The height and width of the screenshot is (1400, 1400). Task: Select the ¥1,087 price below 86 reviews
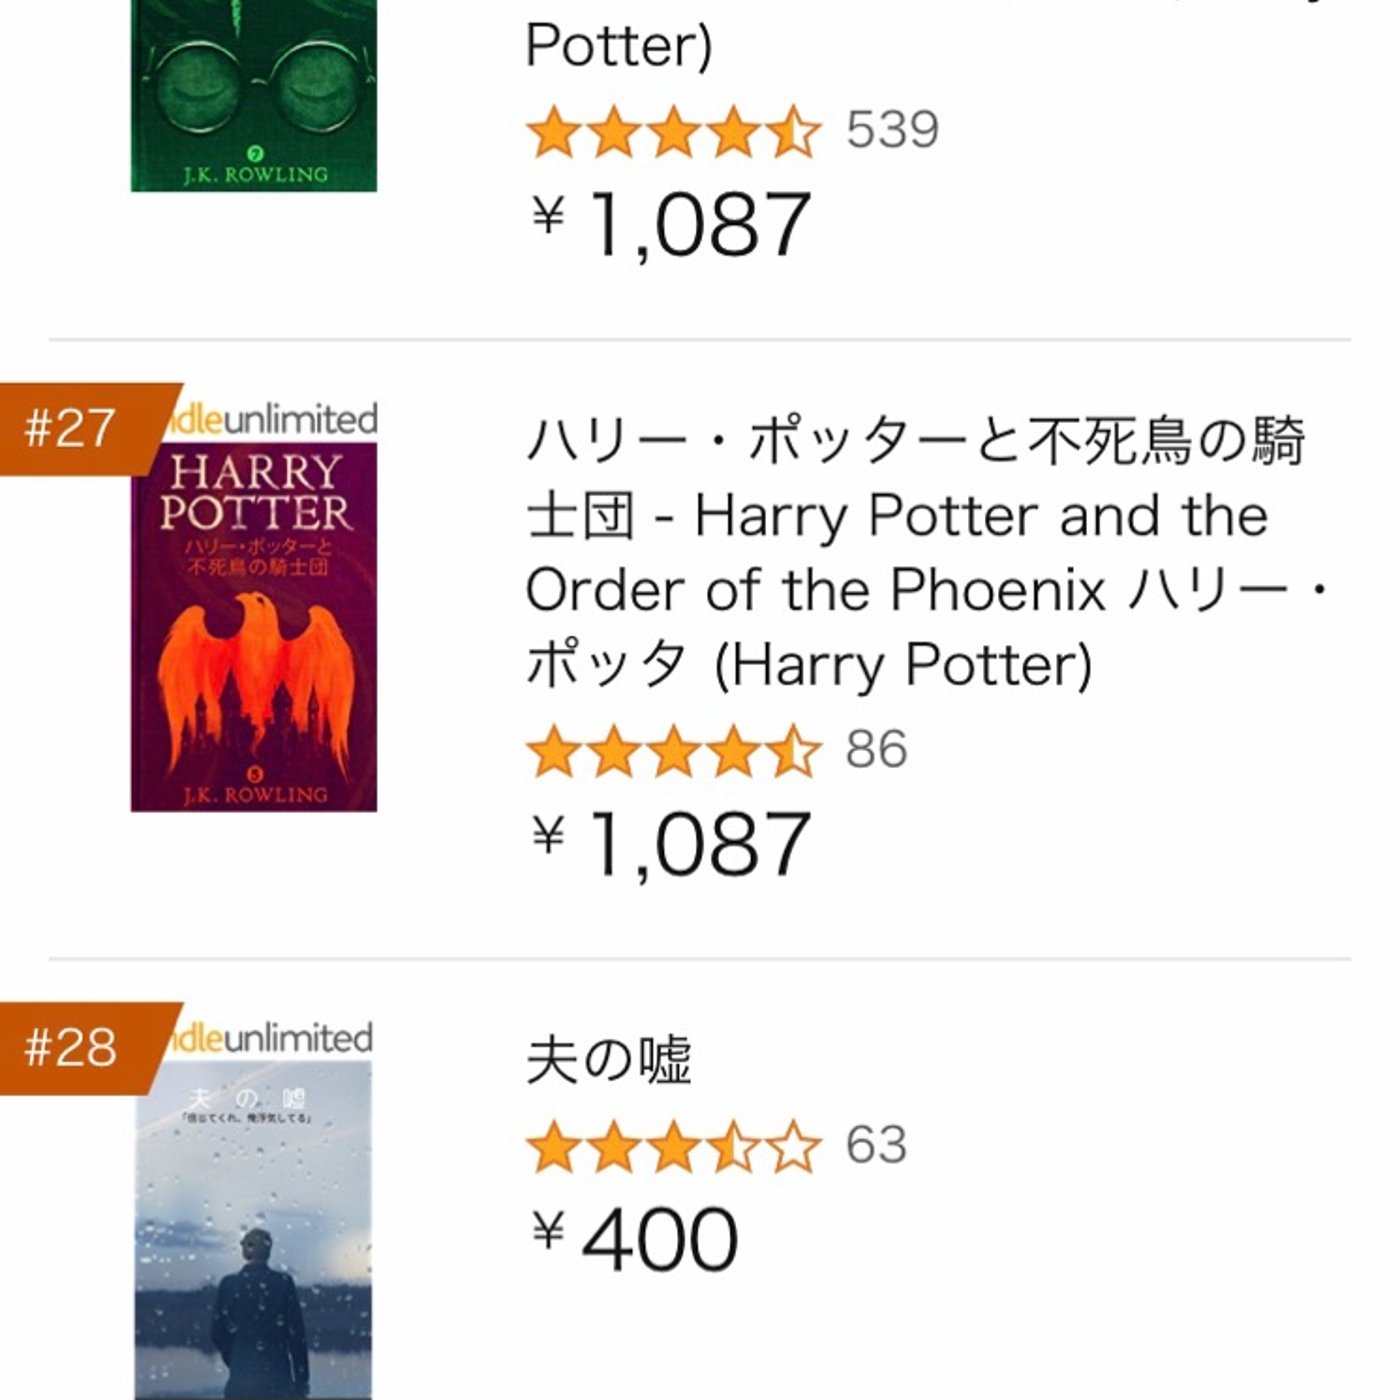coord(671,845)
